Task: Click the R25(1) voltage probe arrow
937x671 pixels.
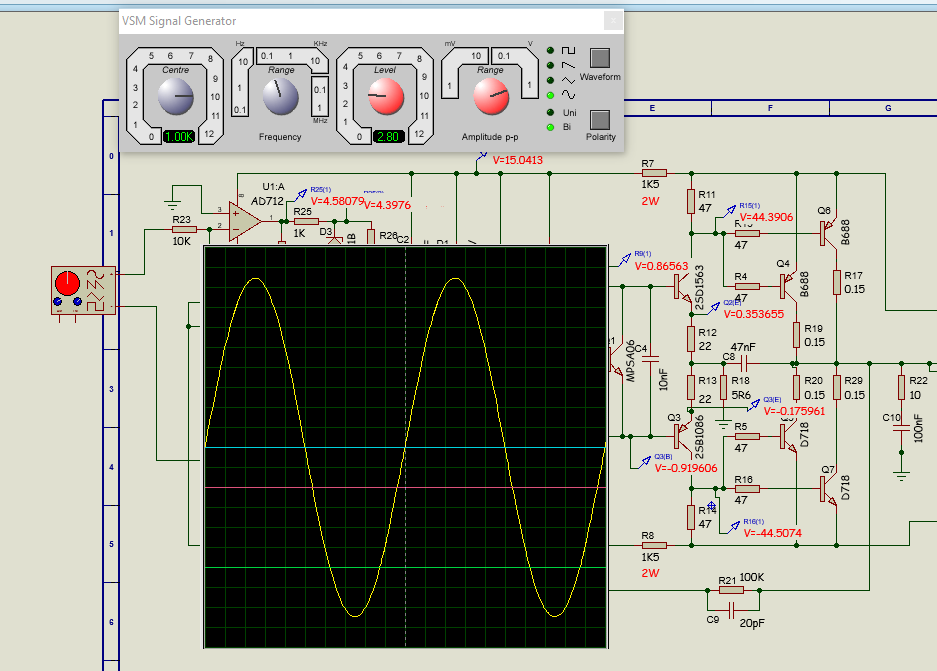Action: pyautogui.click(x=300, y=196)
